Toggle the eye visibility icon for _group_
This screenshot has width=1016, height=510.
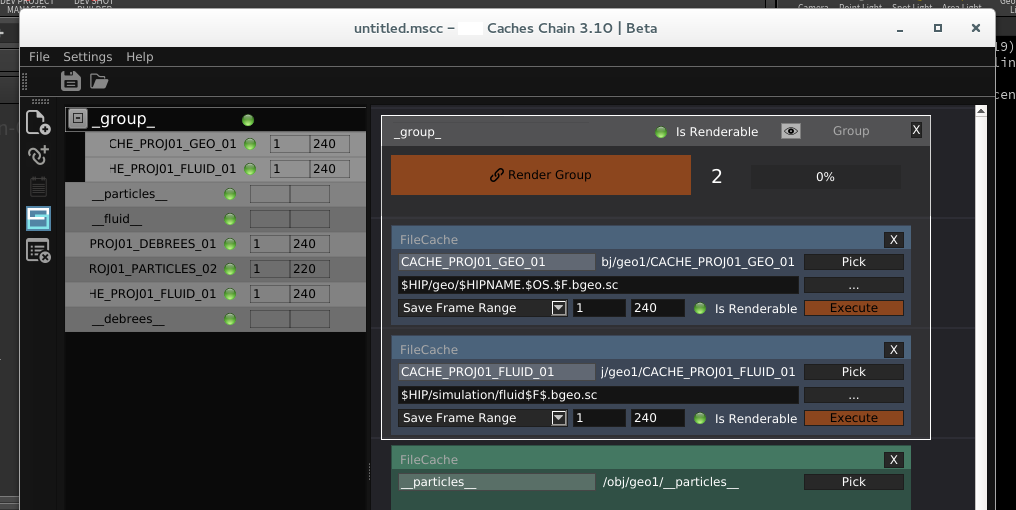(x=790, y=131)
